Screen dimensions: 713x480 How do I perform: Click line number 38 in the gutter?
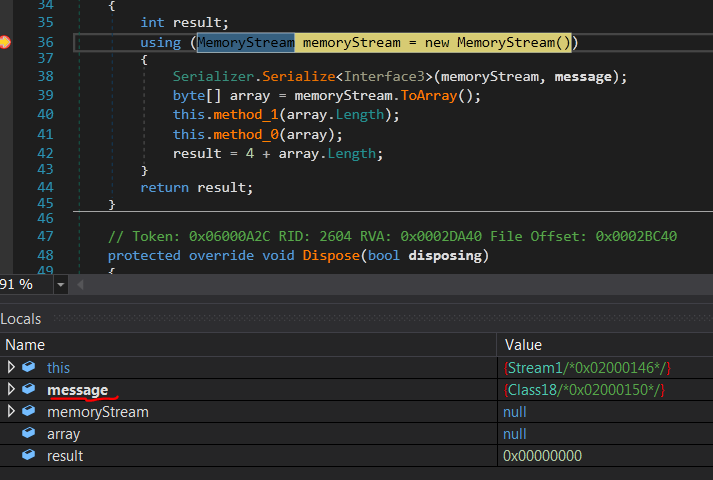coord(45,76)
